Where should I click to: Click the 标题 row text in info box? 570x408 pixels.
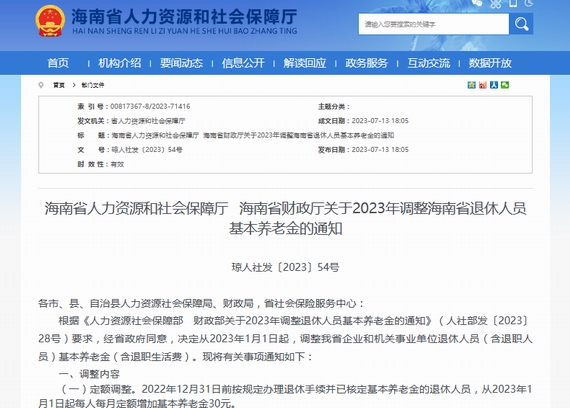point(252,135)
